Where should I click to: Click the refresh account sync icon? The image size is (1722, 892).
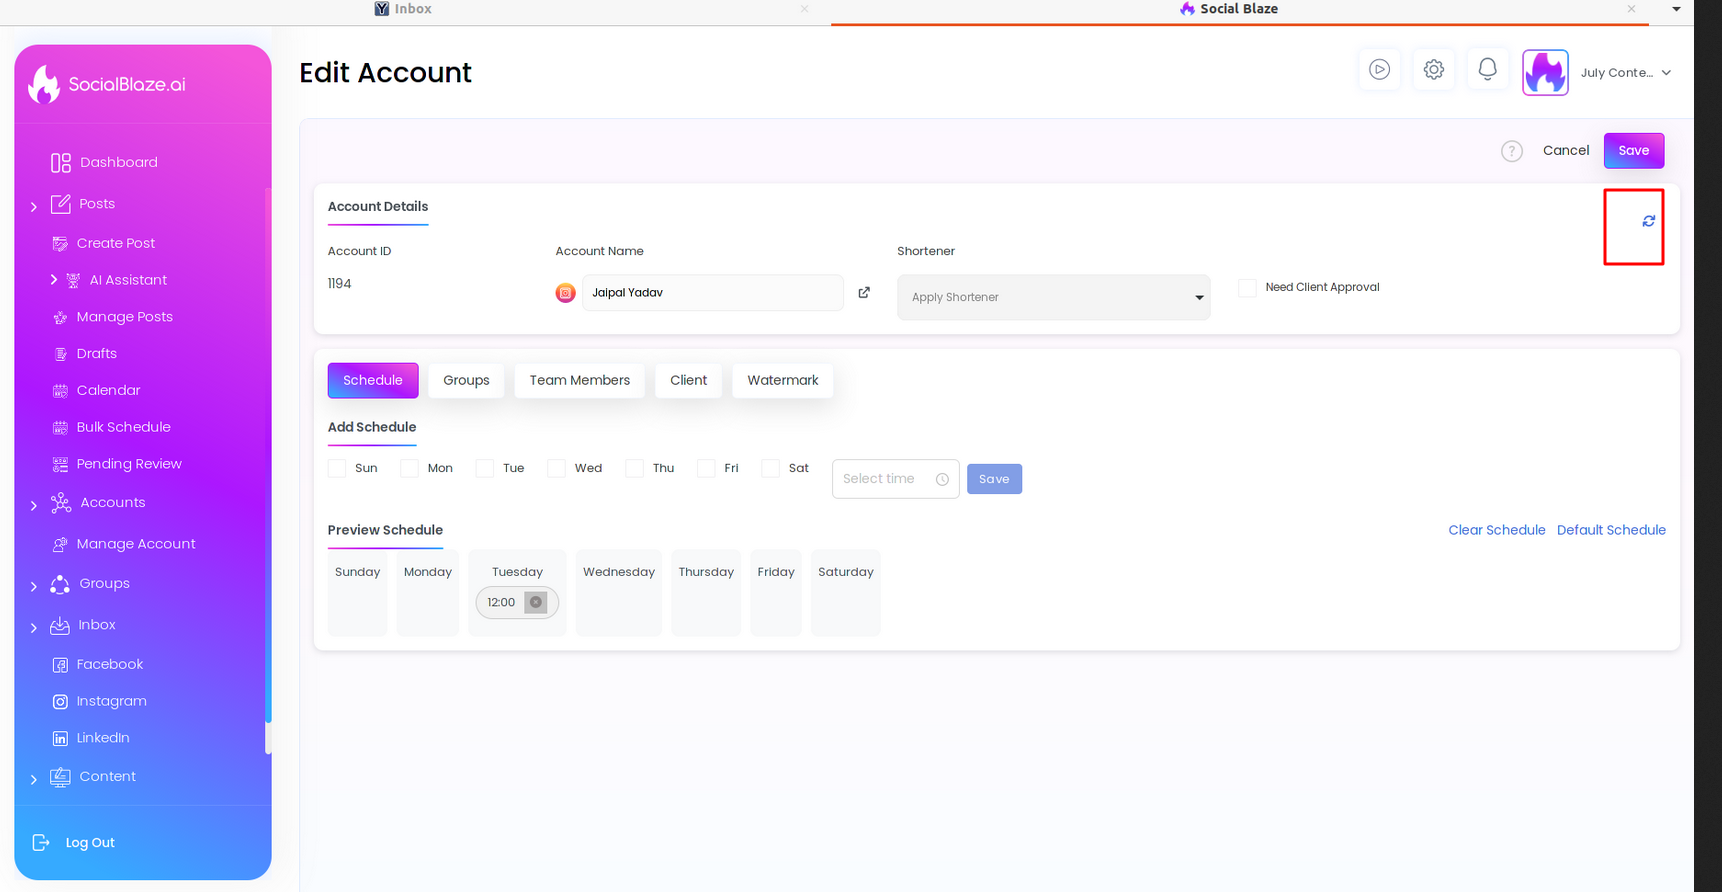click(1648, 221)
